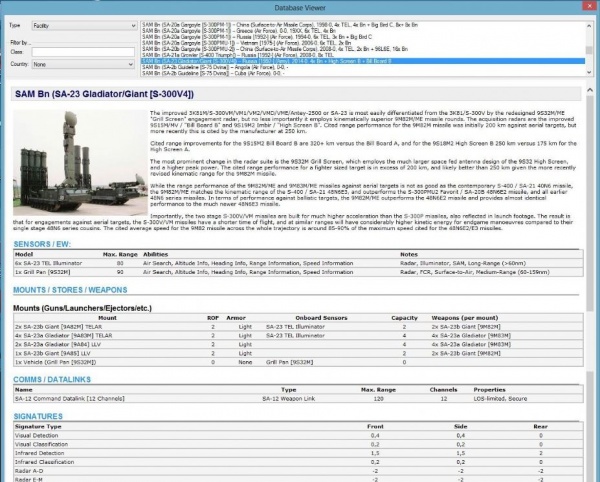Select SA-21a Growler [S-400 Triumf] Russia entry
Image resolution: width=600 pixels, height=482 pixels.
(x=250, y=54)
